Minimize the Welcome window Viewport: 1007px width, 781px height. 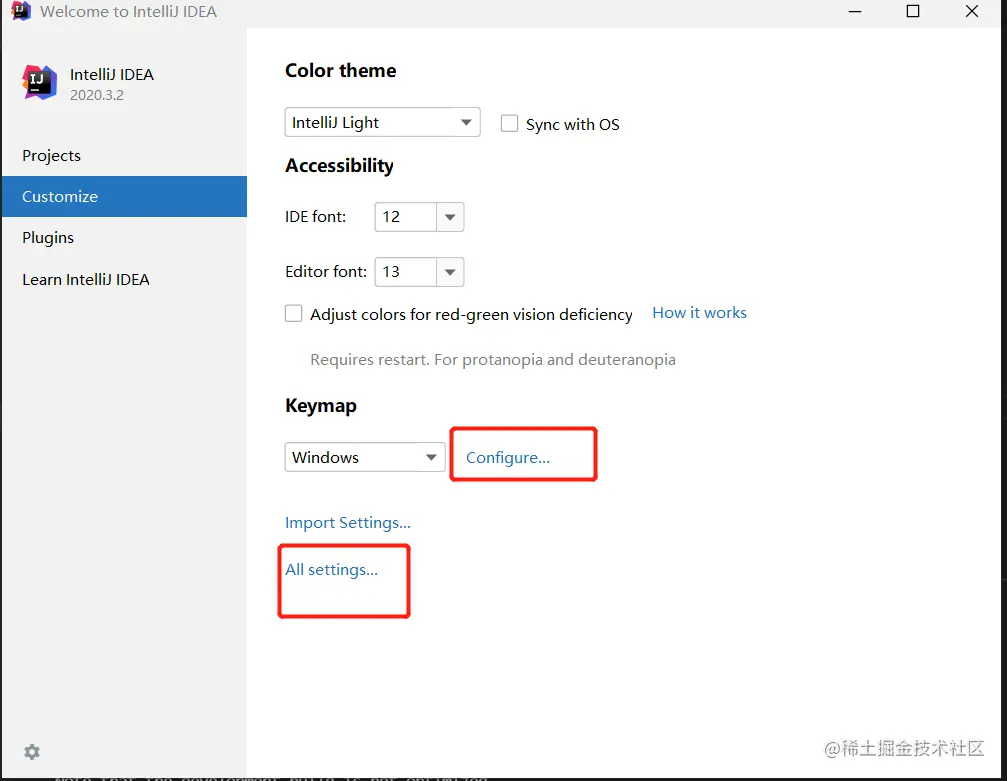click(x=853, y=12)
